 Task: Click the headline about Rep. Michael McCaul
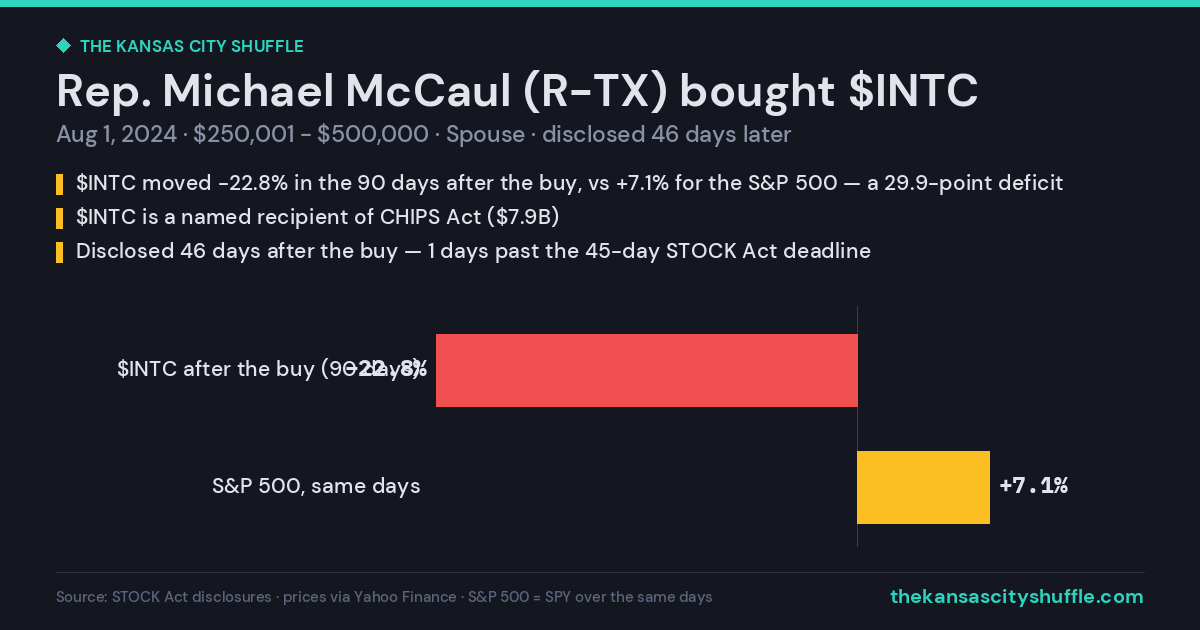coord(517,91)
